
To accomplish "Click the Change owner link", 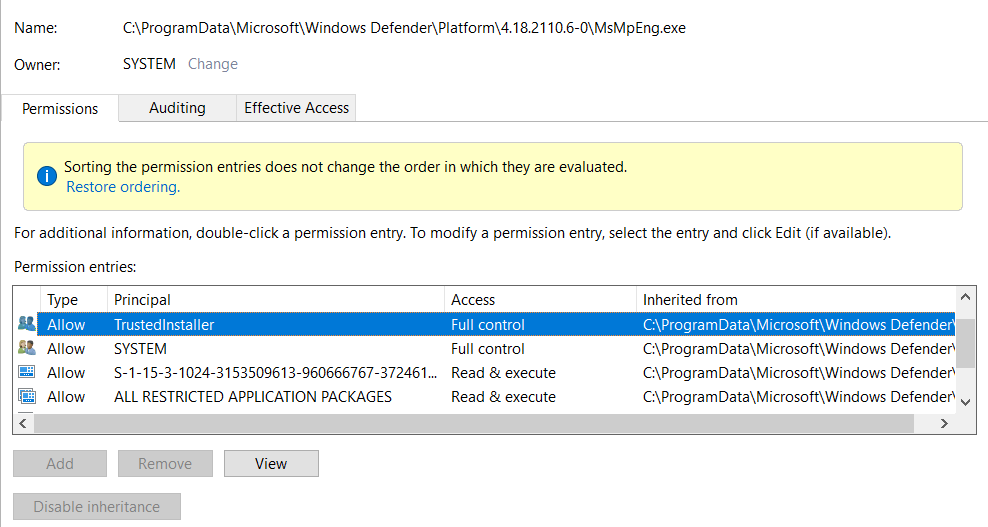I will (x=213, y=64).
